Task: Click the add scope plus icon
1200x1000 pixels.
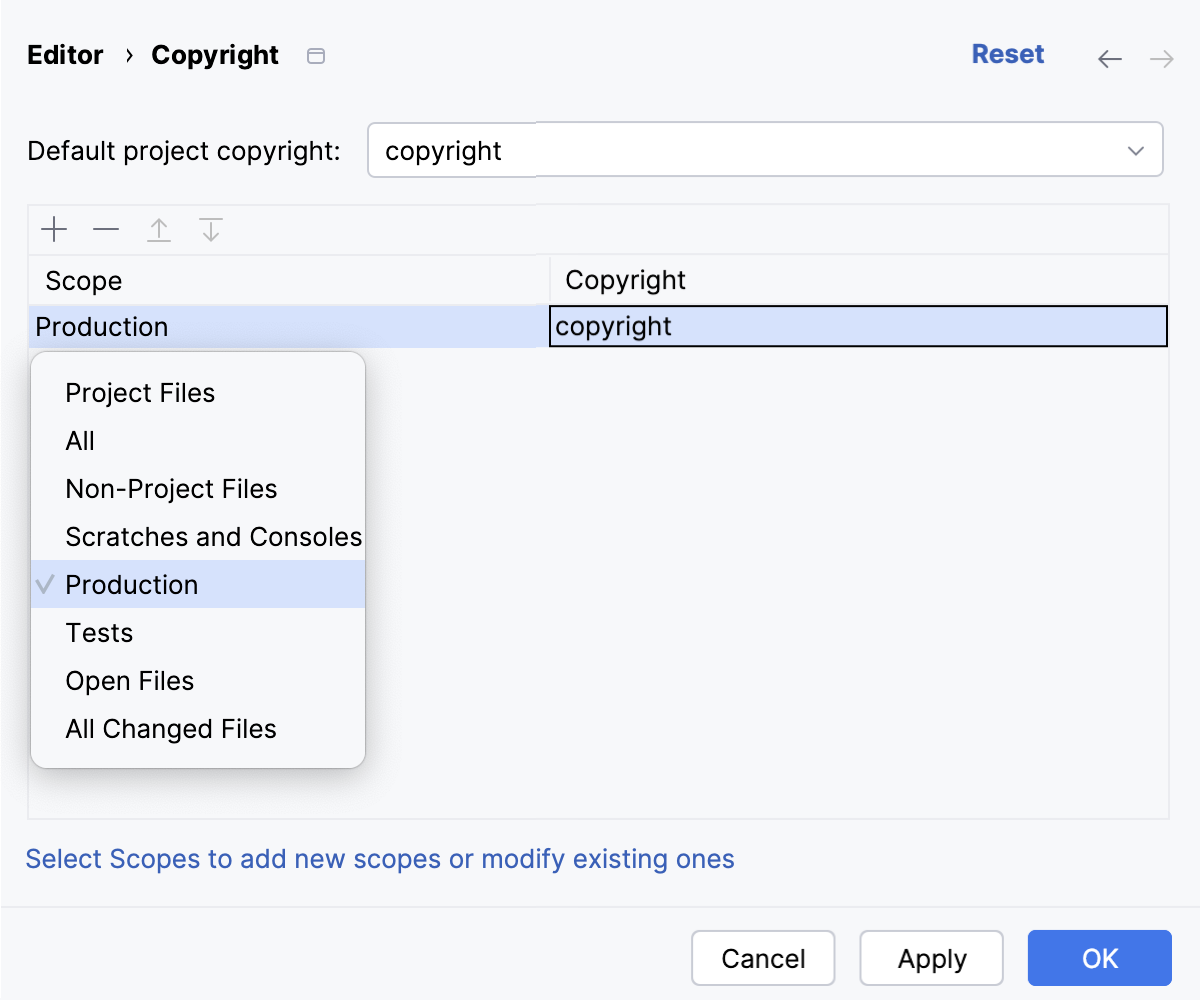Action: [54, 231]
